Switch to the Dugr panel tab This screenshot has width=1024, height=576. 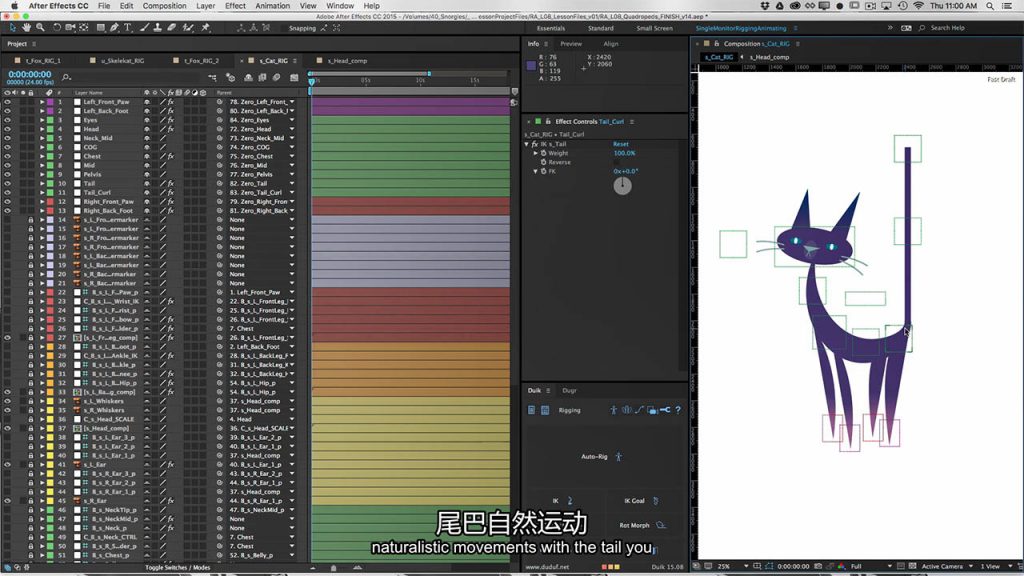coord(569,391)
